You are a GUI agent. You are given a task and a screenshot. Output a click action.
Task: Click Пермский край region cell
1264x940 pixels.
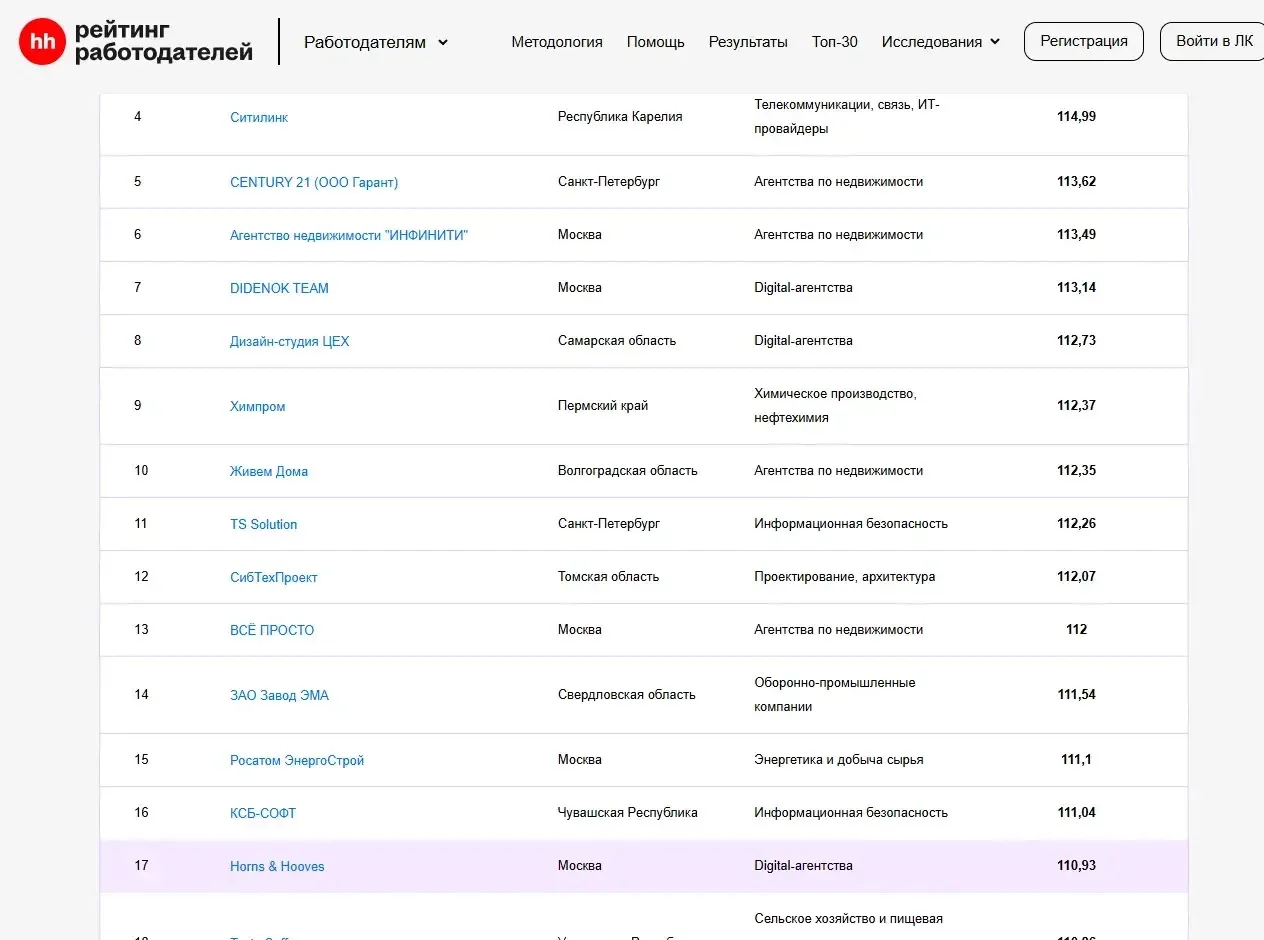(x=603, y=405)
